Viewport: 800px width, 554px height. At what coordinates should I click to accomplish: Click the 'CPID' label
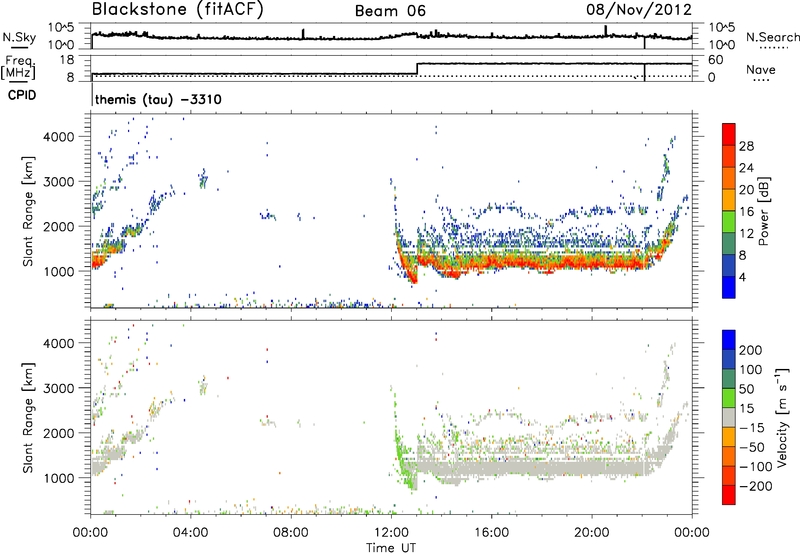(x=22, y=95)
